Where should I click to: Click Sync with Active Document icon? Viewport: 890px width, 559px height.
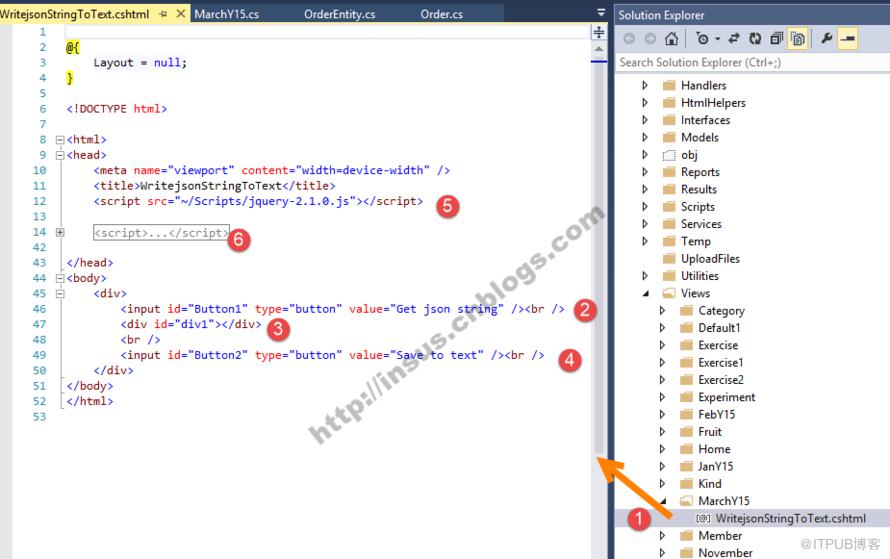click(734, 39)
